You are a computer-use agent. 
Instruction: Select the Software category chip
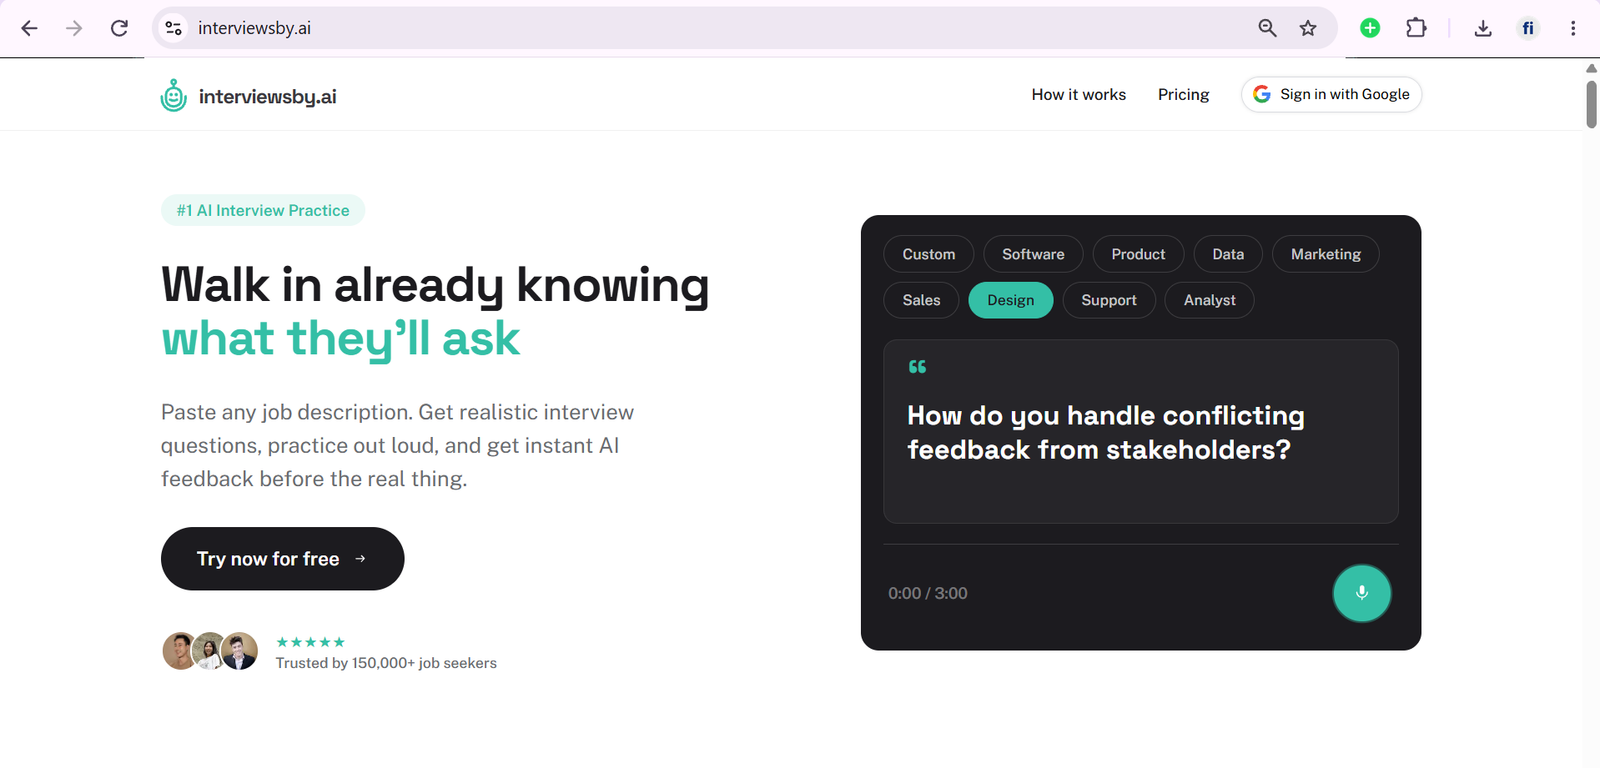point(1033,254)
